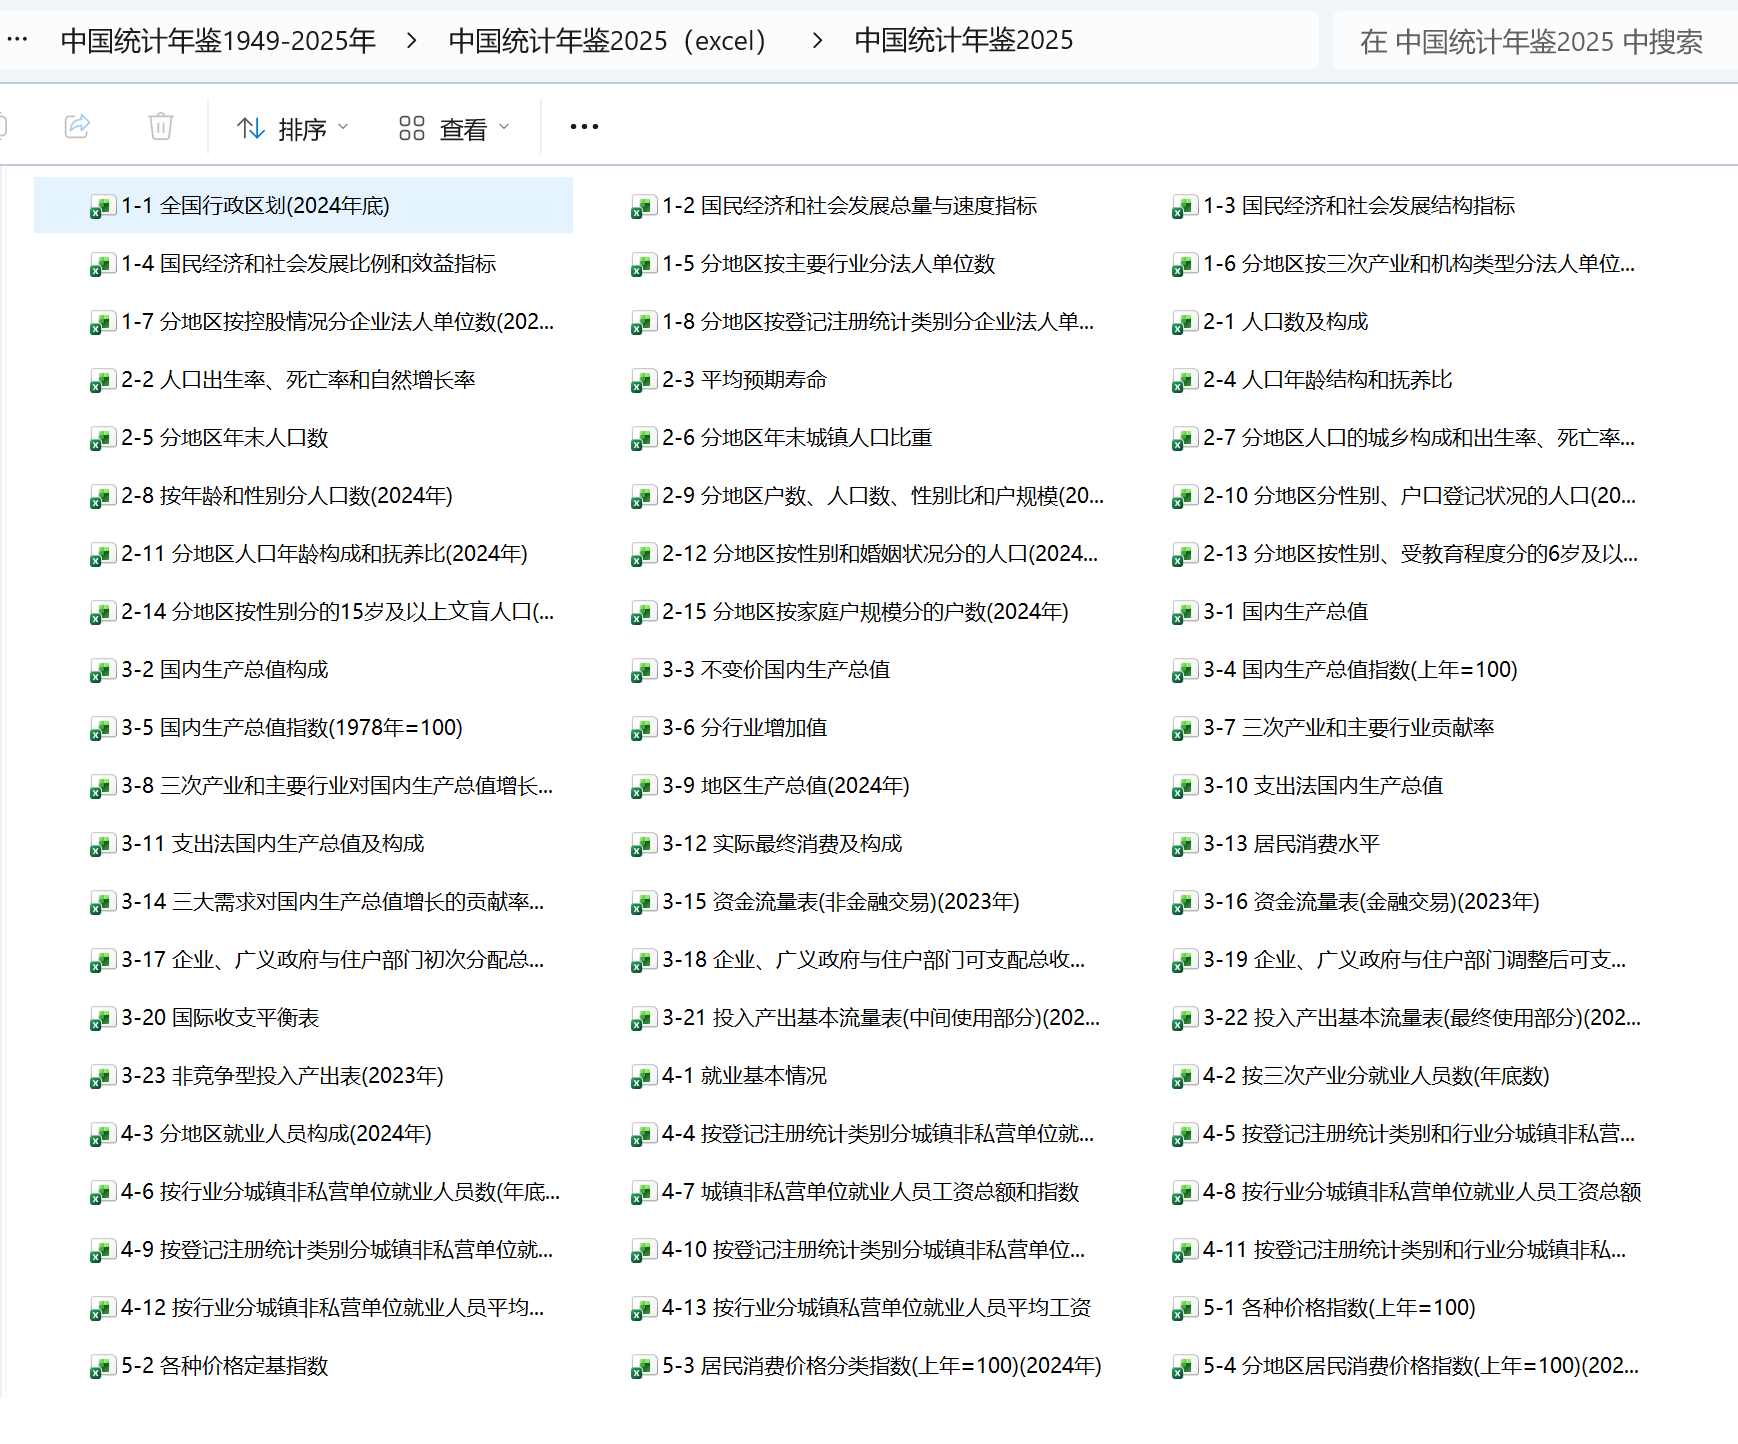Select file name 4-8 按行业分城镇非私营单位就业人员工资总额

1422,1192
